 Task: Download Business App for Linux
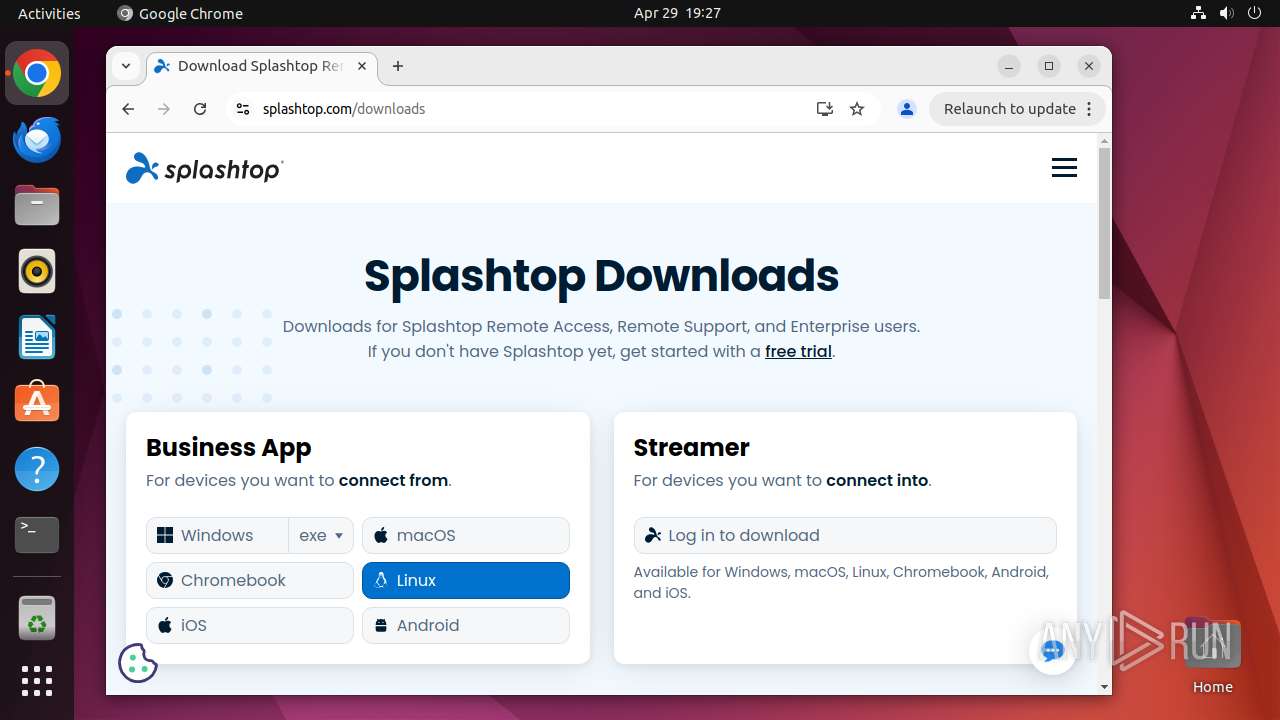(x=466, y=580)
